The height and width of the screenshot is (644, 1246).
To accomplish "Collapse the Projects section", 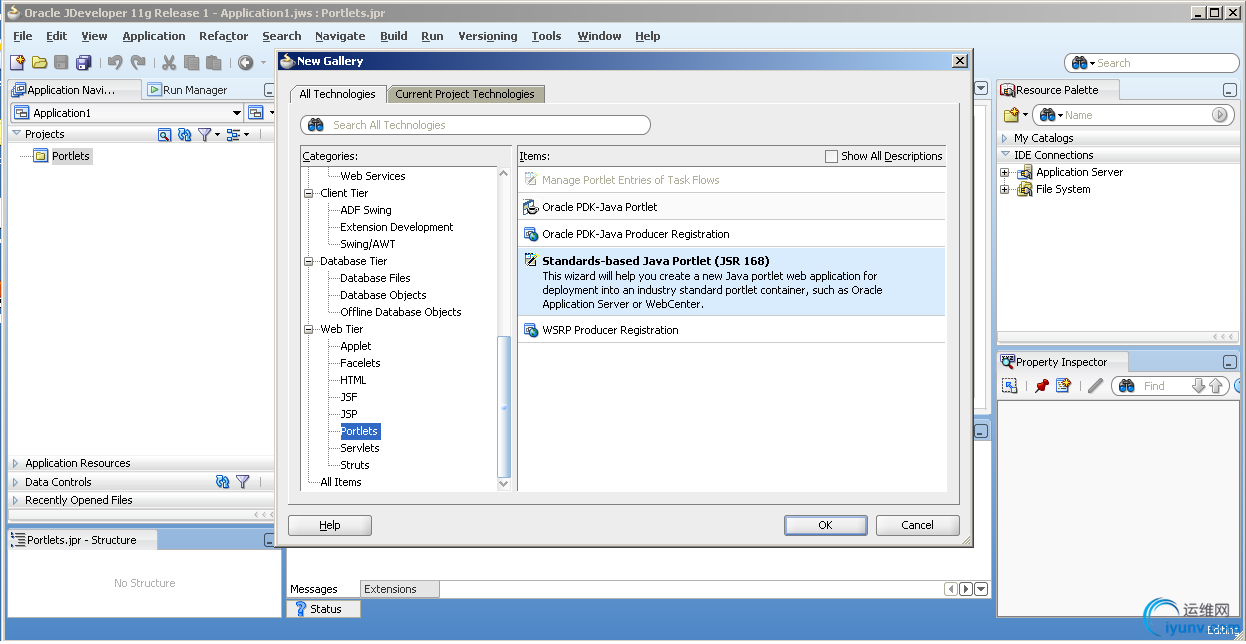I will coord(16,134).
